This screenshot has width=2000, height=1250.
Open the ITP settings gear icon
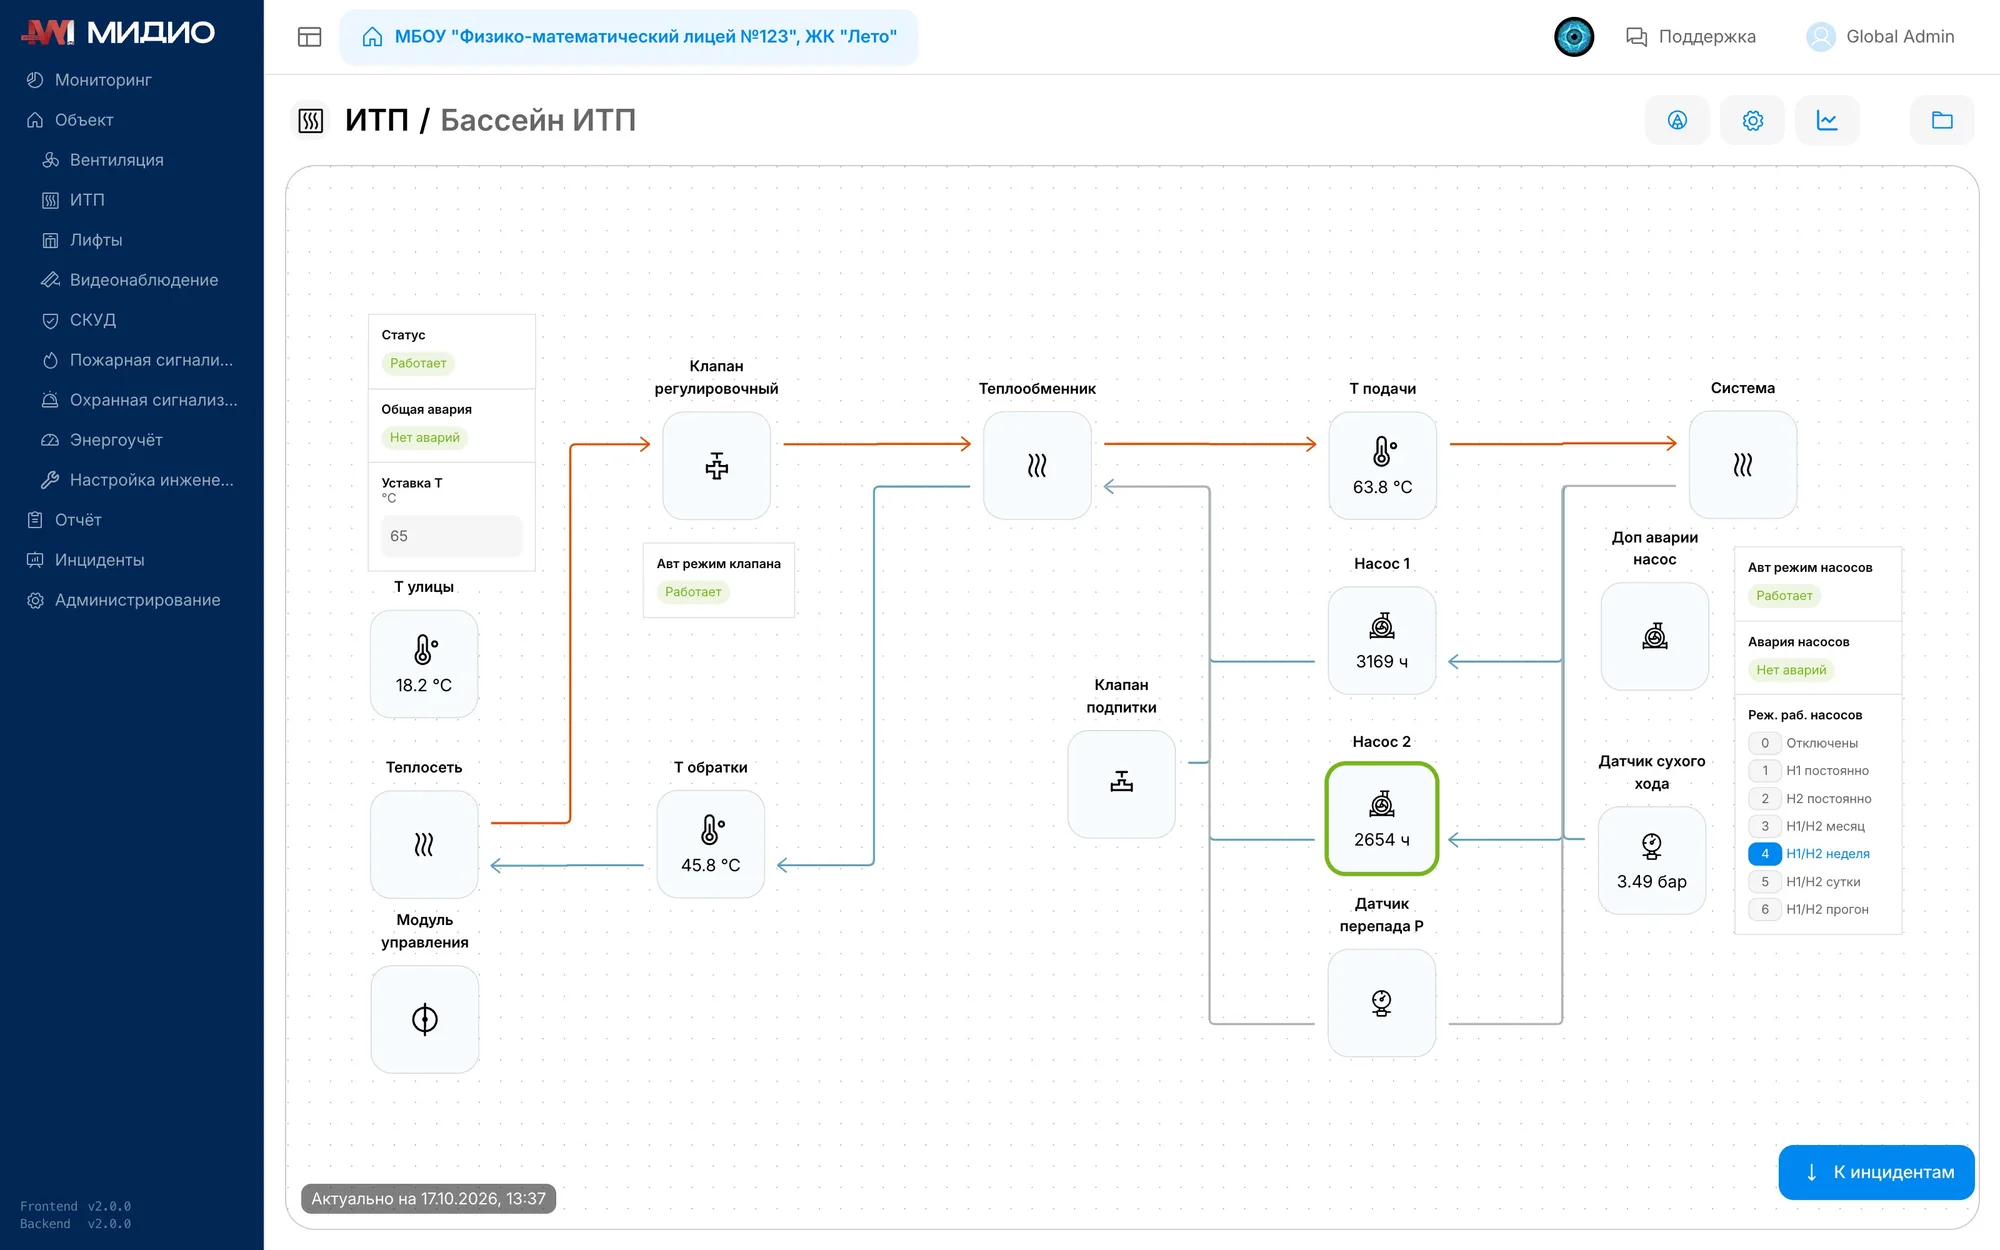(1753, 120)
